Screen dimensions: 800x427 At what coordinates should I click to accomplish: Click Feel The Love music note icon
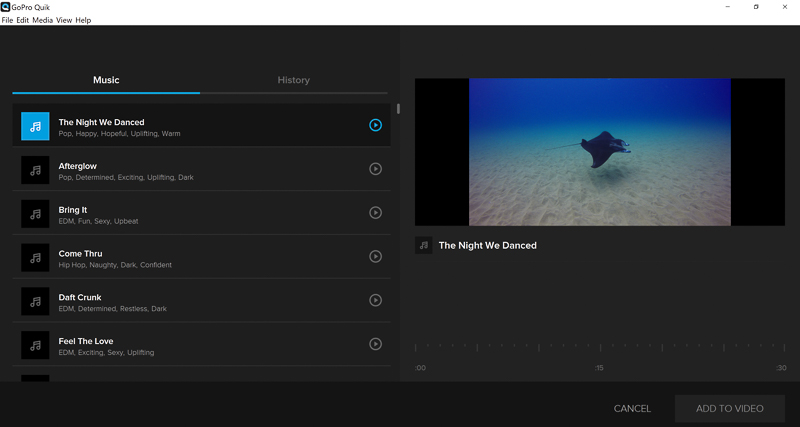click(35, 345)
